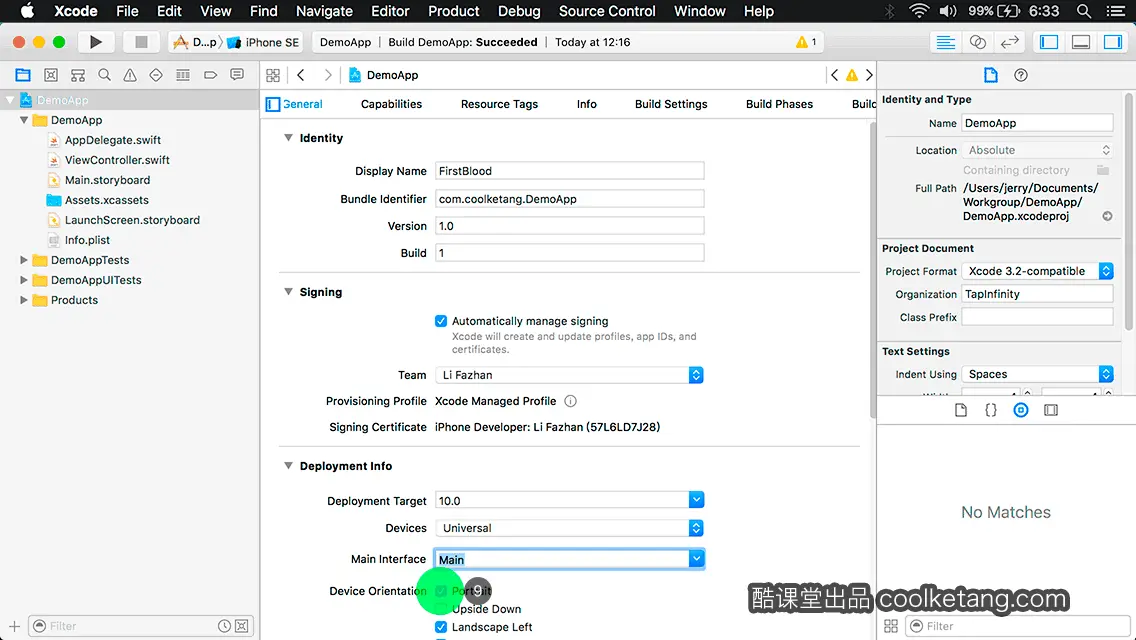Toggle the Debug area
This screenshot has width=1136, height=640.
pyautogui.click(x=1081, y=42)
